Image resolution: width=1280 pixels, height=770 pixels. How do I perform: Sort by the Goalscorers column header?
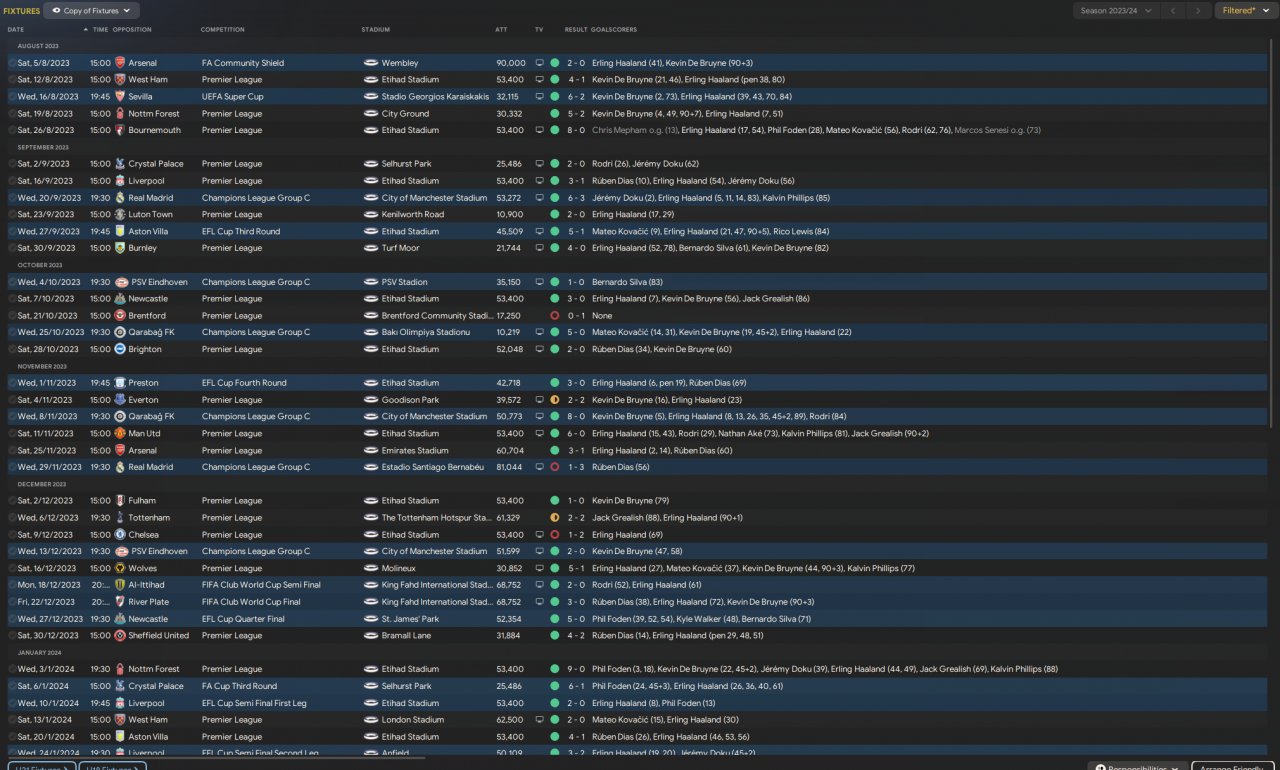[614, 30]
